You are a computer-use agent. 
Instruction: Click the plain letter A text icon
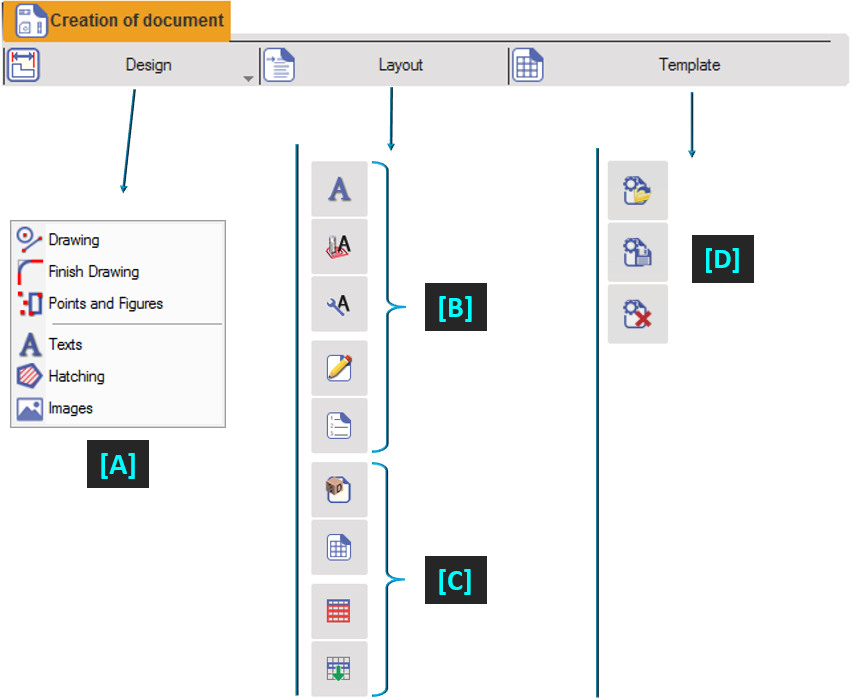pyautogui.click(x=340, y=189)
